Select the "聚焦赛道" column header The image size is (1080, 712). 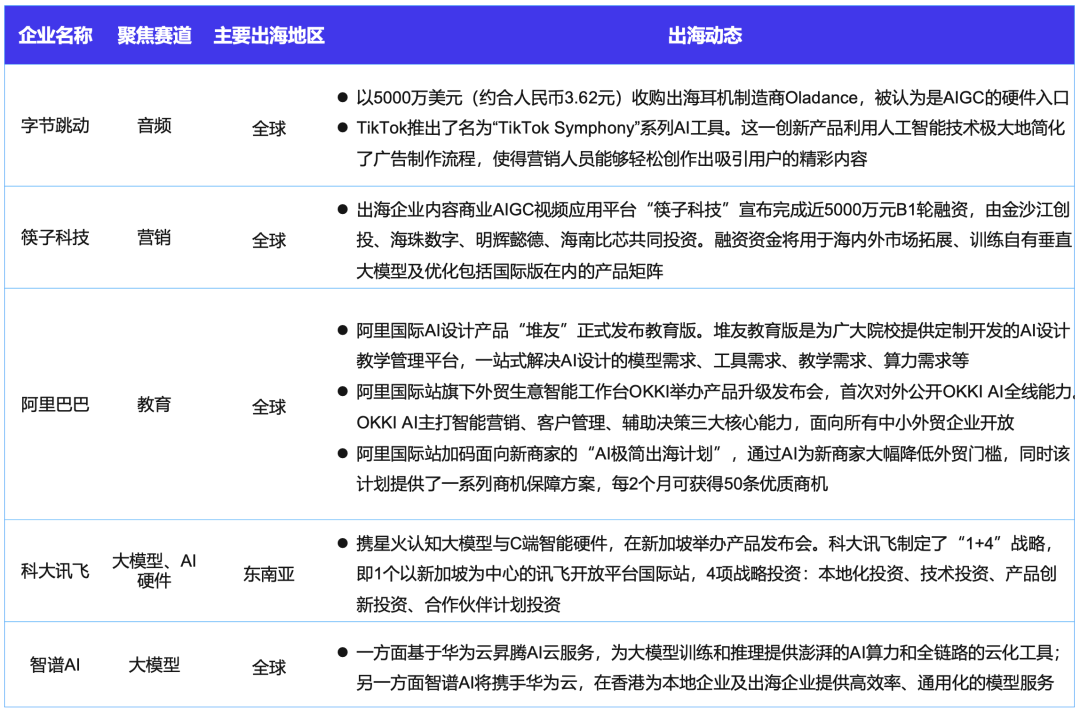[x=154, y=35]
